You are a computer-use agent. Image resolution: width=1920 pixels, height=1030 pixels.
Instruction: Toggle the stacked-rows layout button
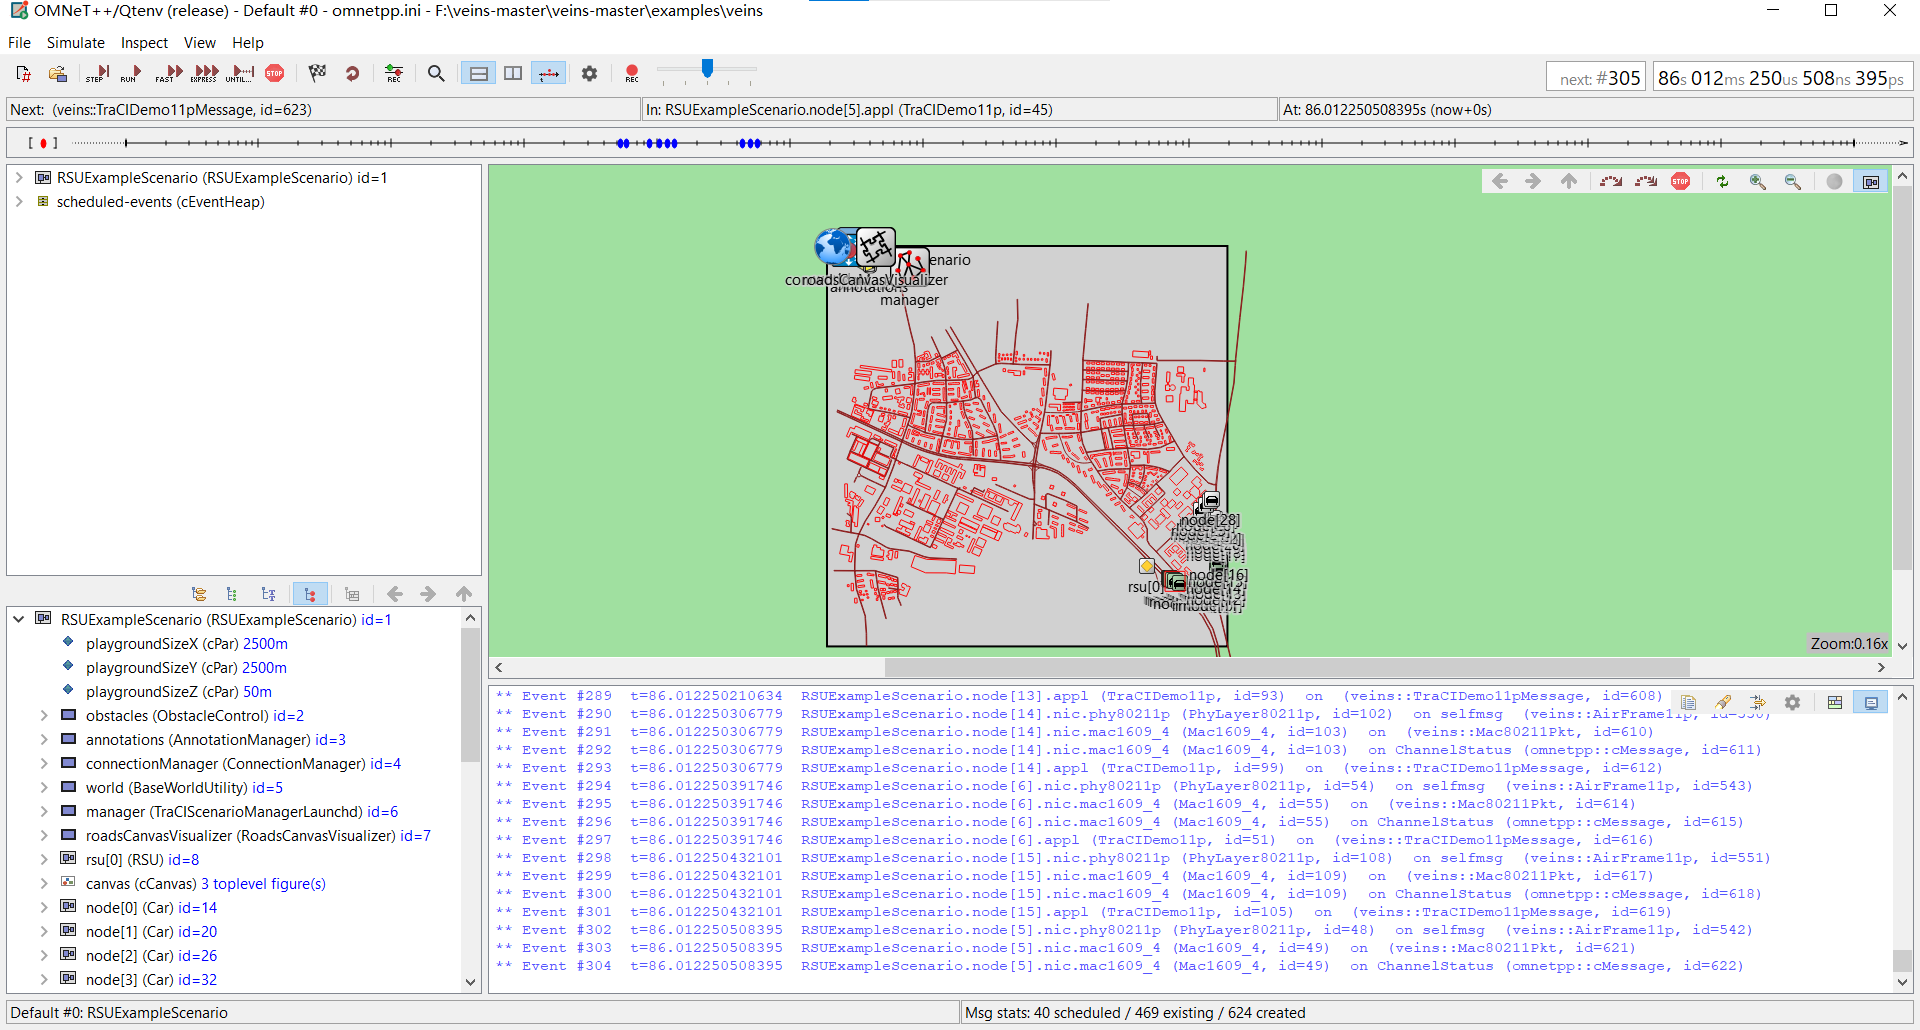[x=479, y=73]
